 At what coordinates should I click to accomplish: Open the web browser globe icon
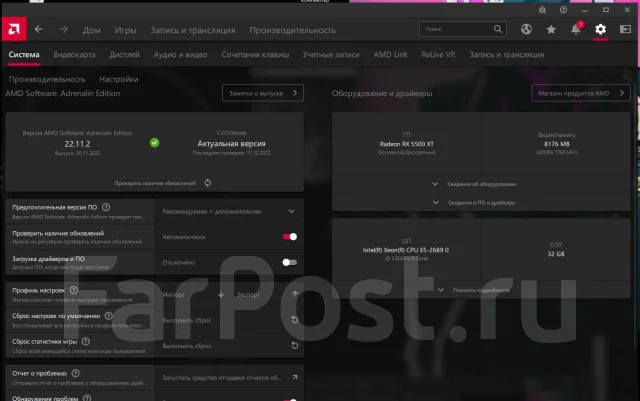click(x=526, y=29)
